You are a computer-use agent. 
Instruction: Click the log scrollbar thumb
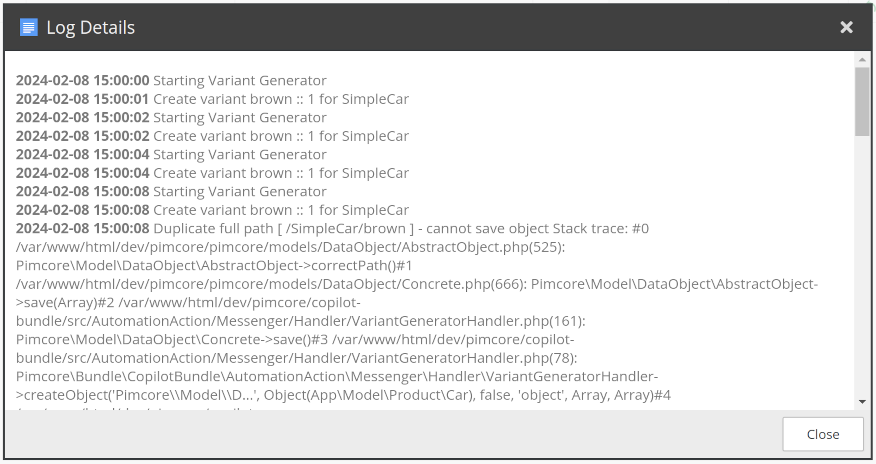[862, 101]
